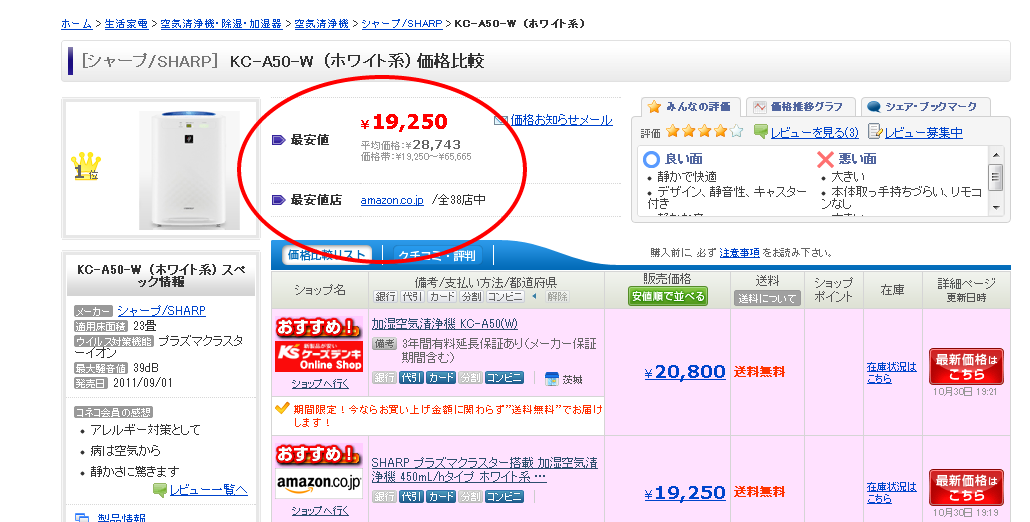Click the green speech bubble review icon
1030x522 pixels.
pos(761,131)
